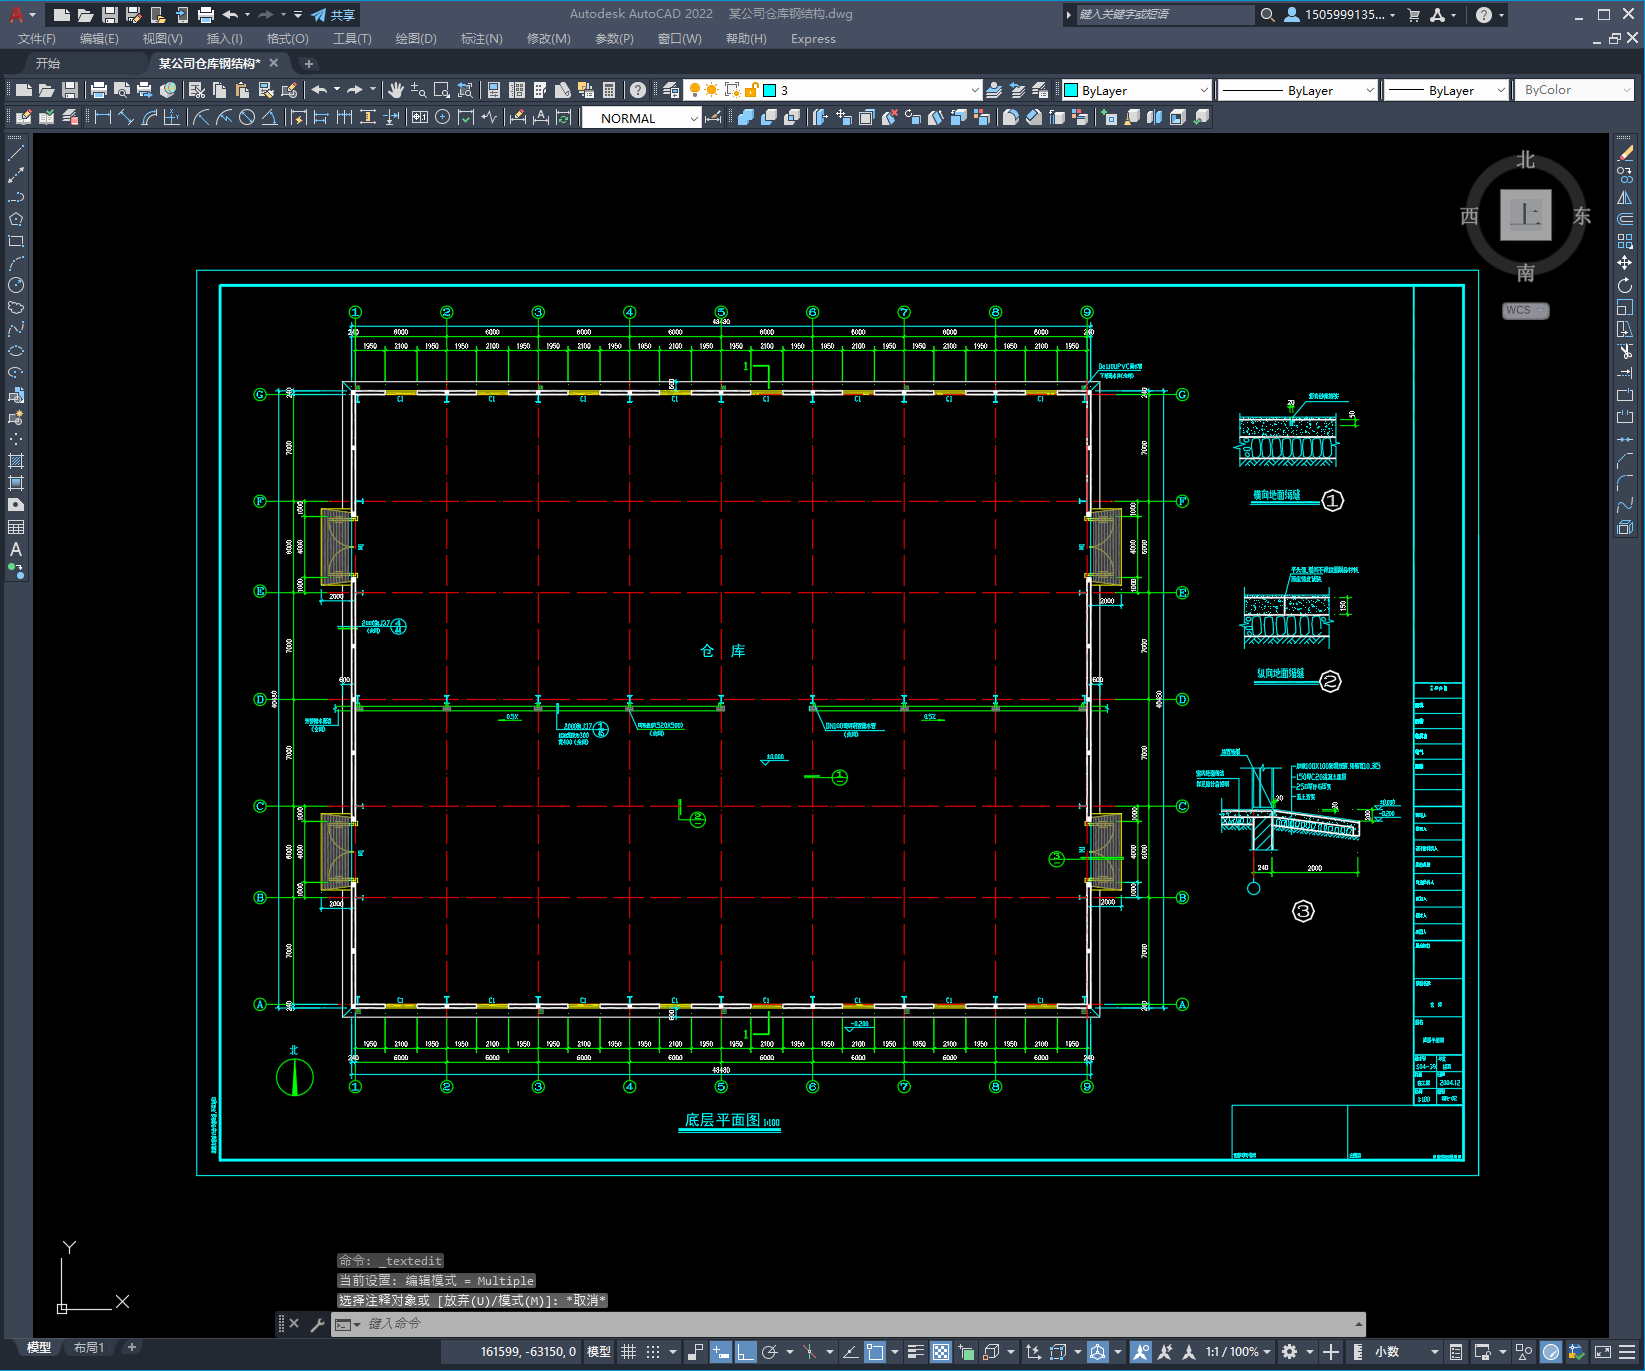
Task: Click the Zoom Window tool
Action: pos(442,90)
